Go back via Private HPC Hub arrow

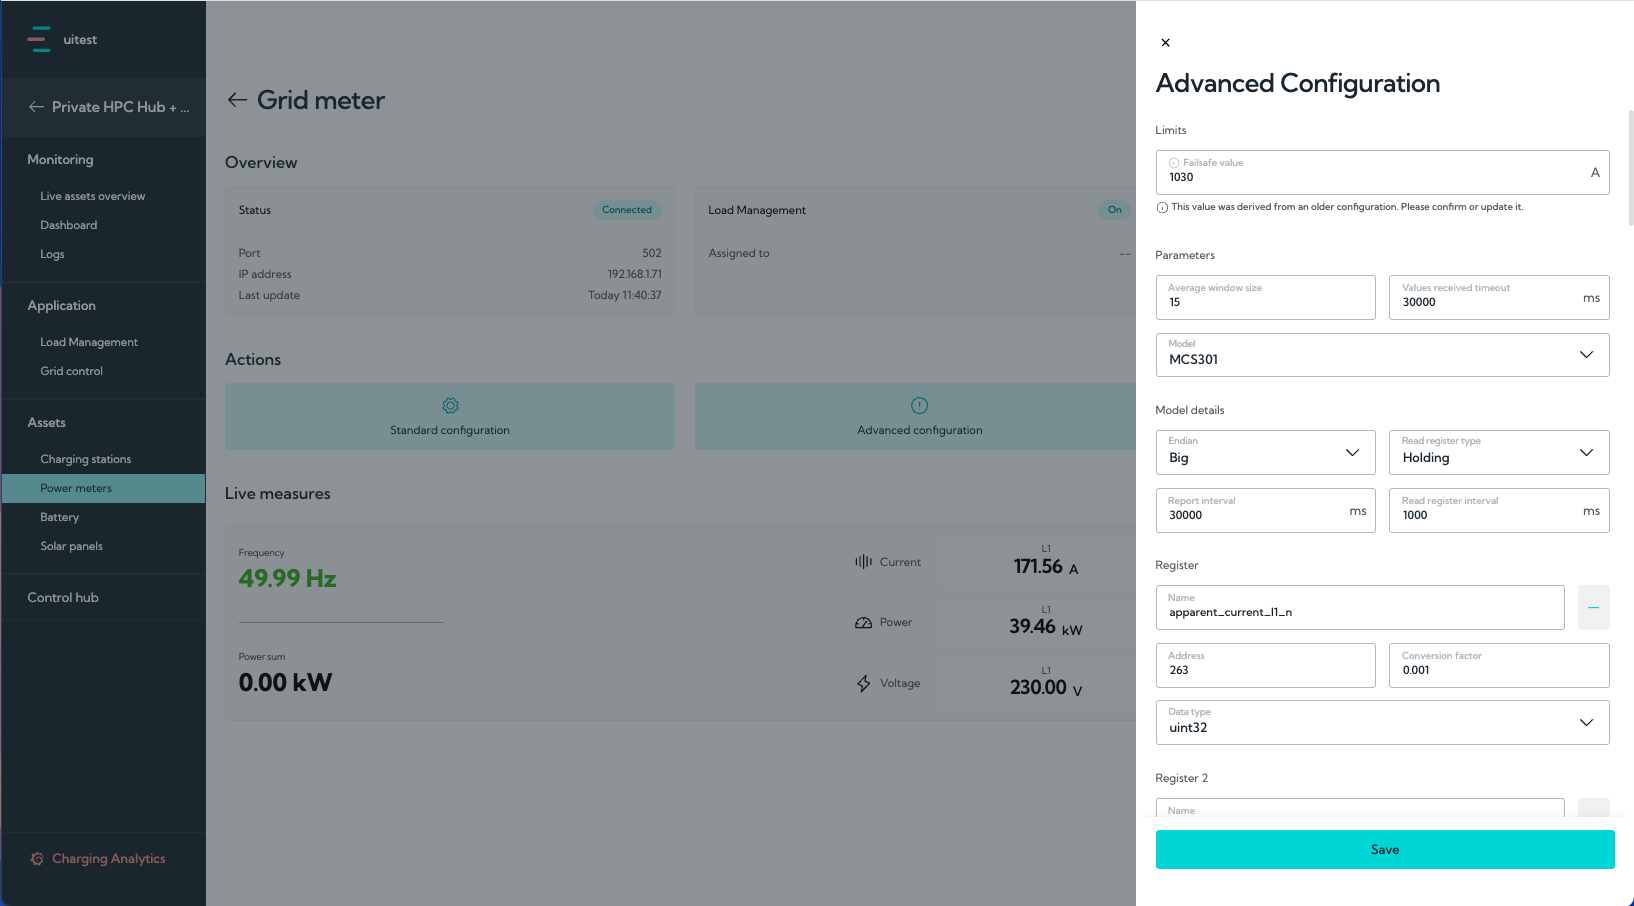[36, 107]
